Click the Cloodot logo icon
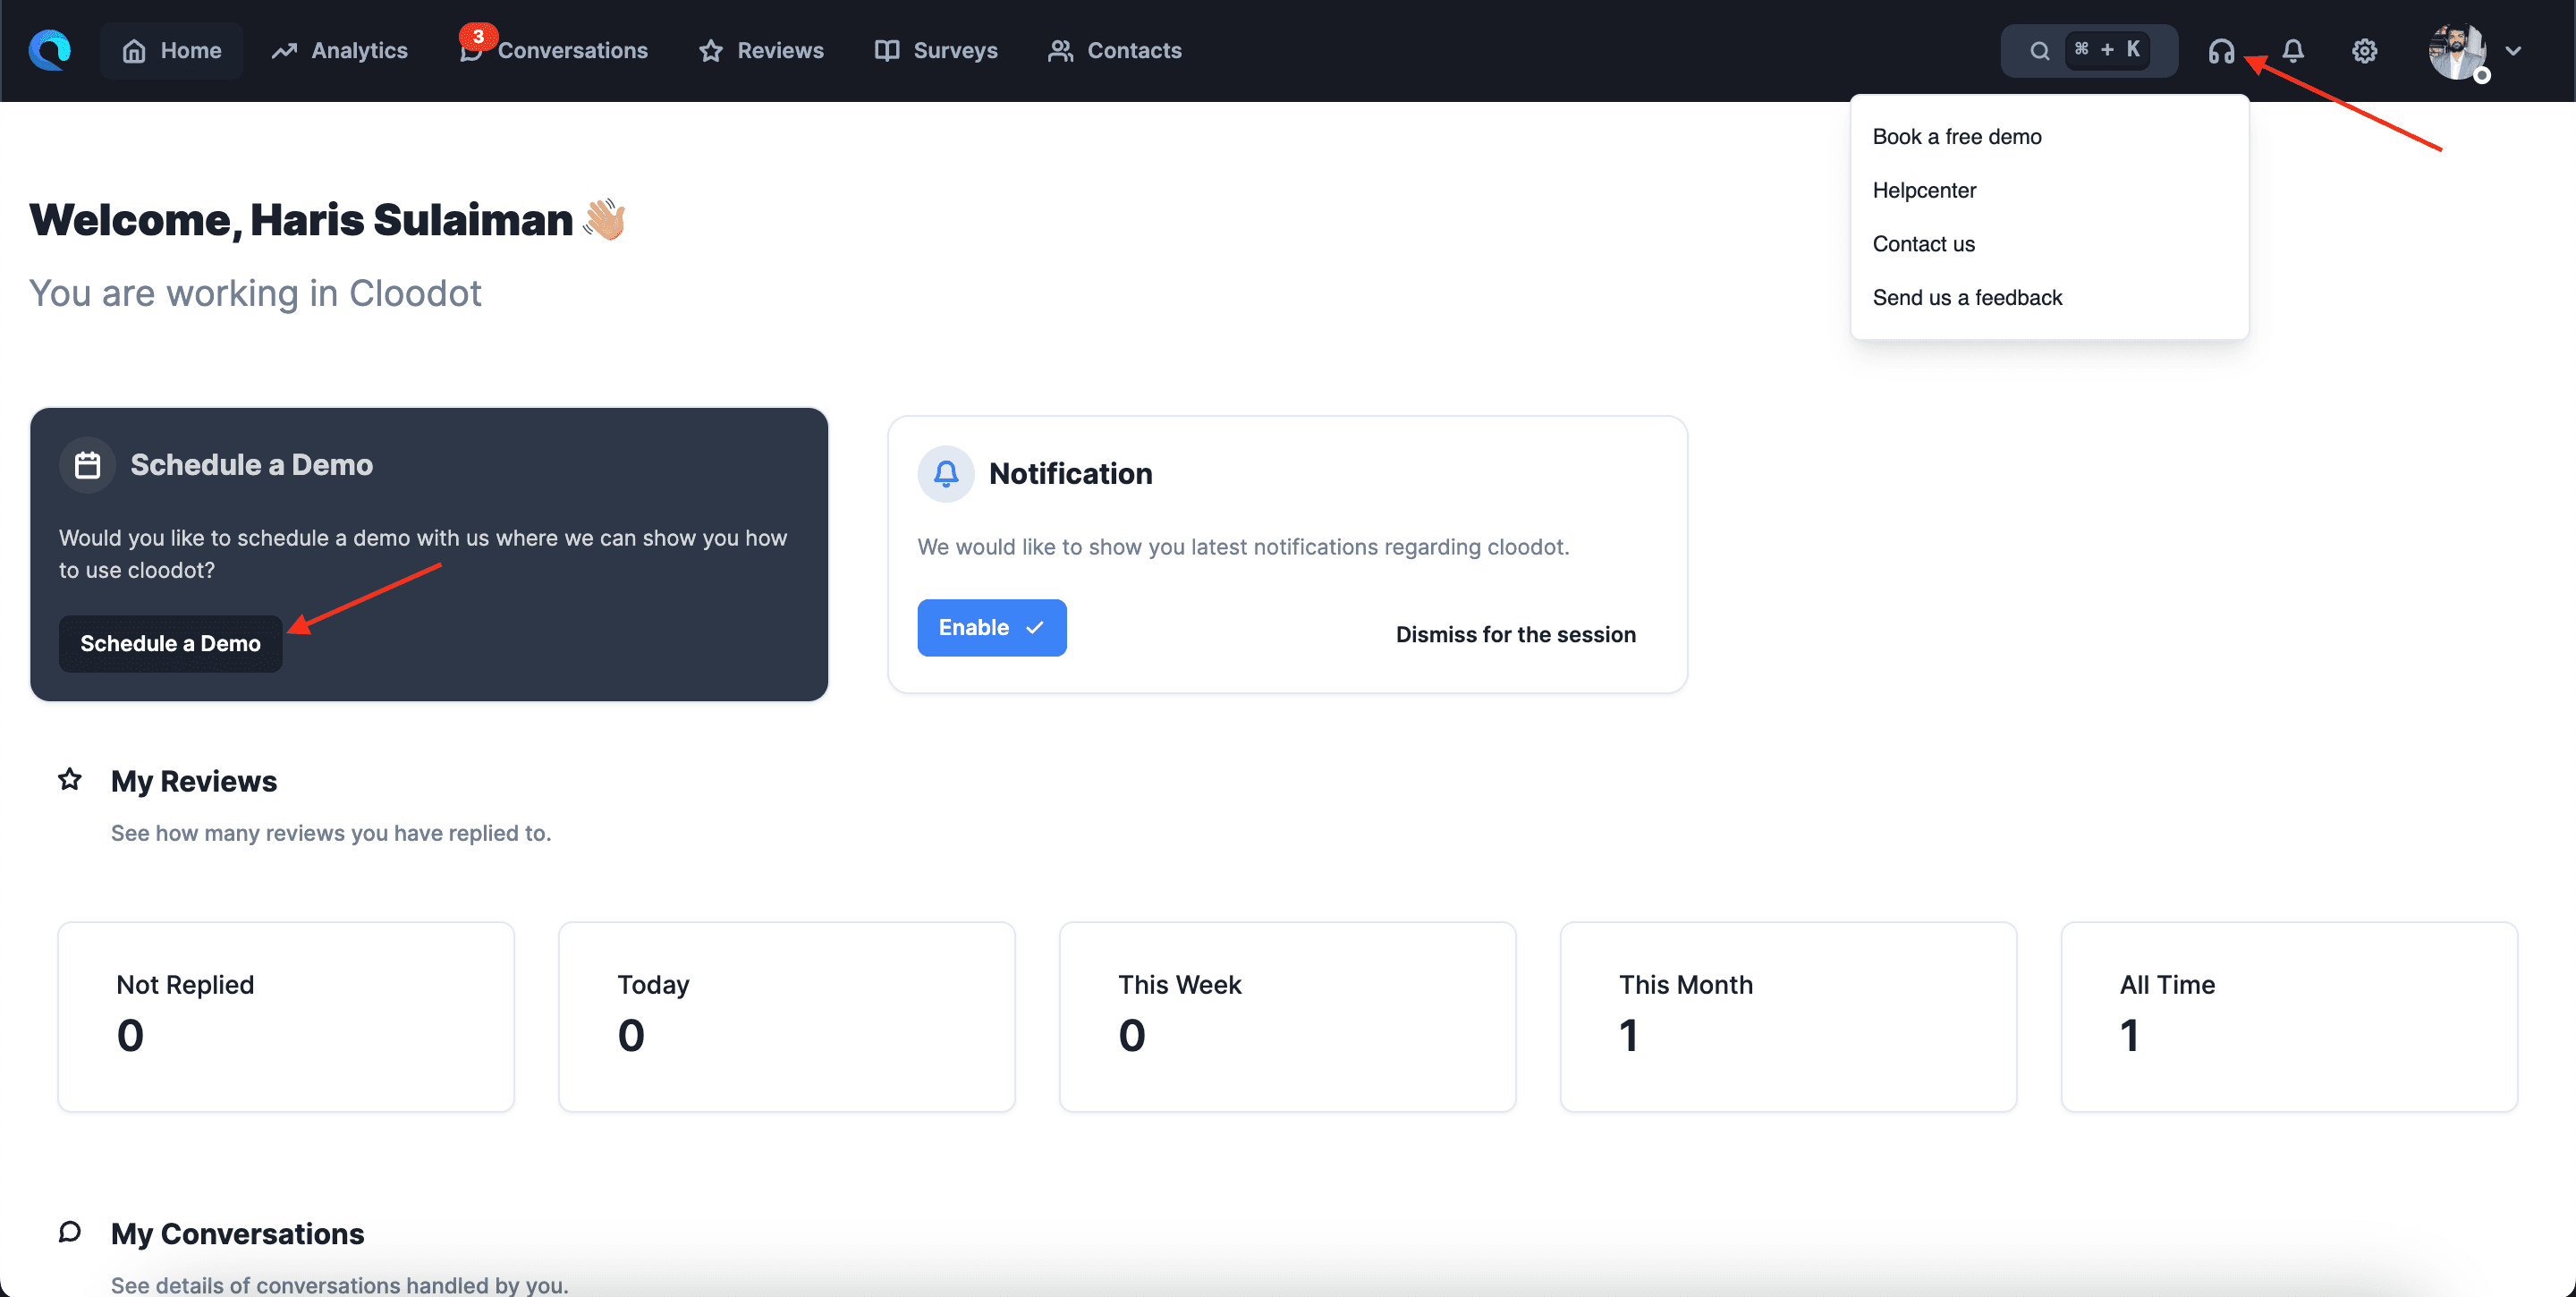This screenshot has height=1297, width=2576. tap(48, 50)
